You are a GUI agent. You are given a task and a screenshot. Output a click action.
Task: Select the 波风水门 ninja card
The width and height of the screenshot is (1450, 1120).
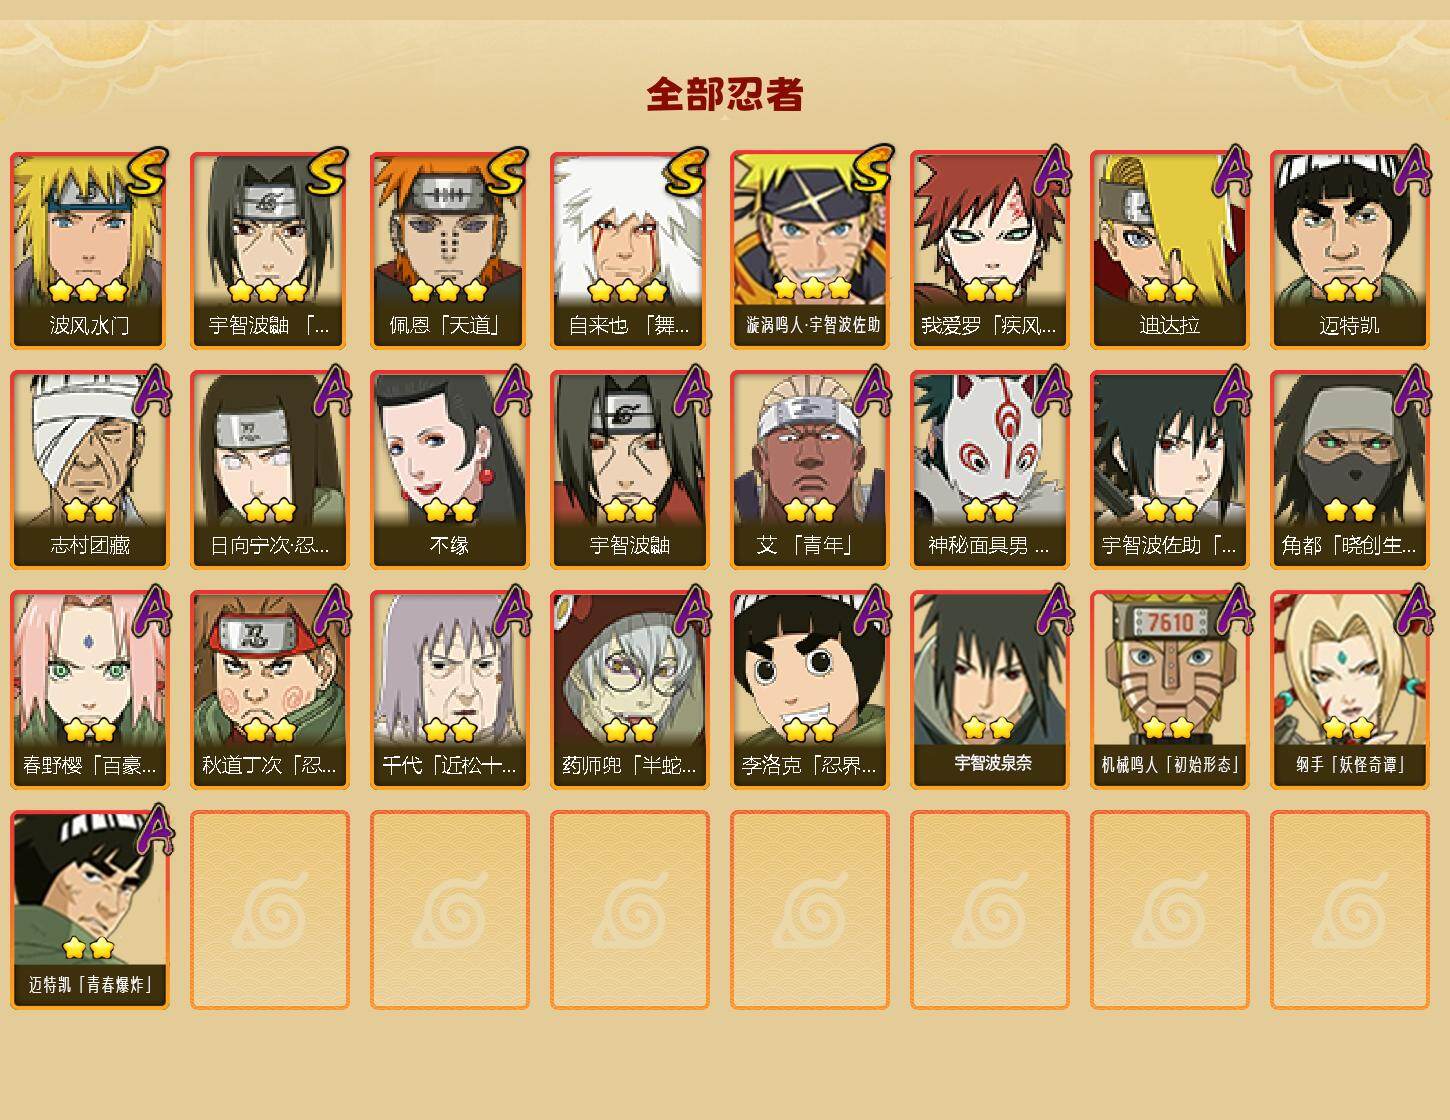(90, 250)
